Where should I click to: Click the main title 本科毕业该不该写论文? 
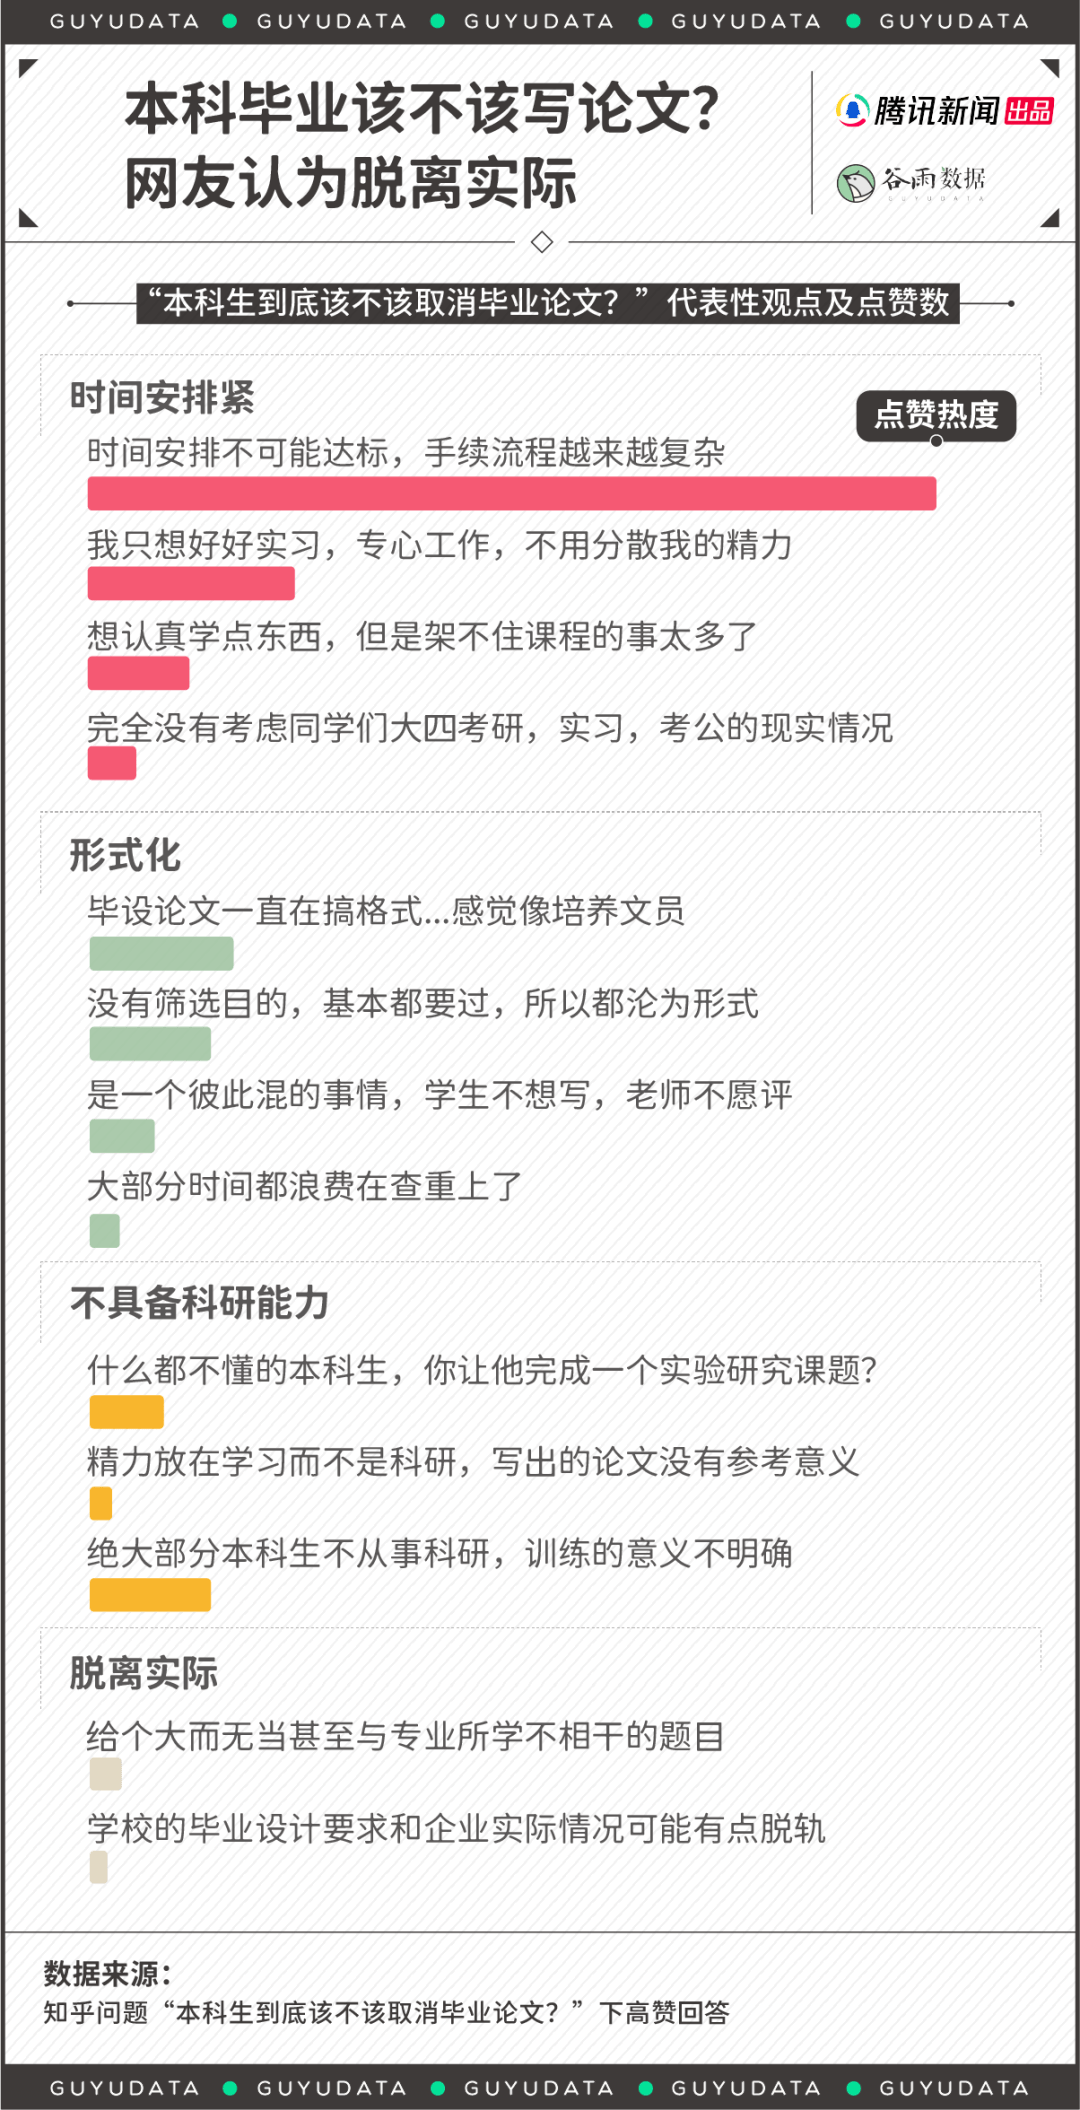pyautogui.click(x=422, y=110)
